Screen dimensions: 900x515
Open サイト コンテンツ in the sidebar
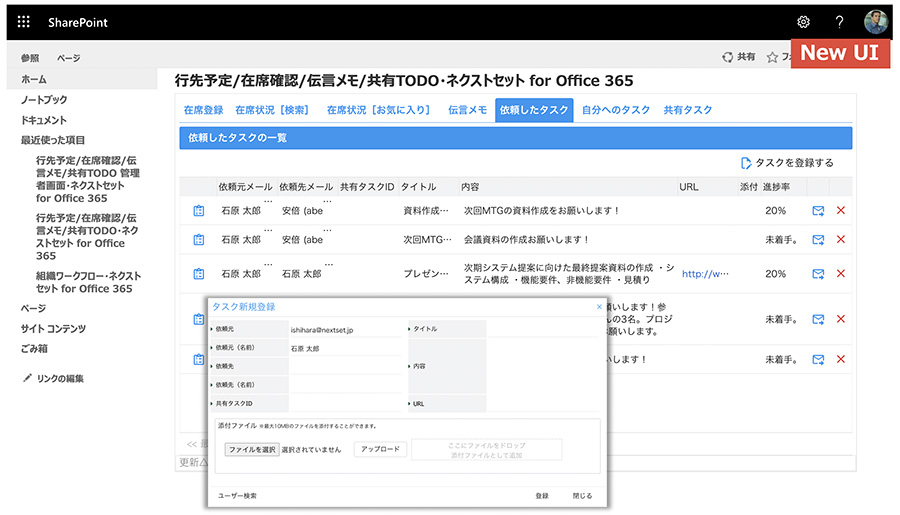point(53,328)
